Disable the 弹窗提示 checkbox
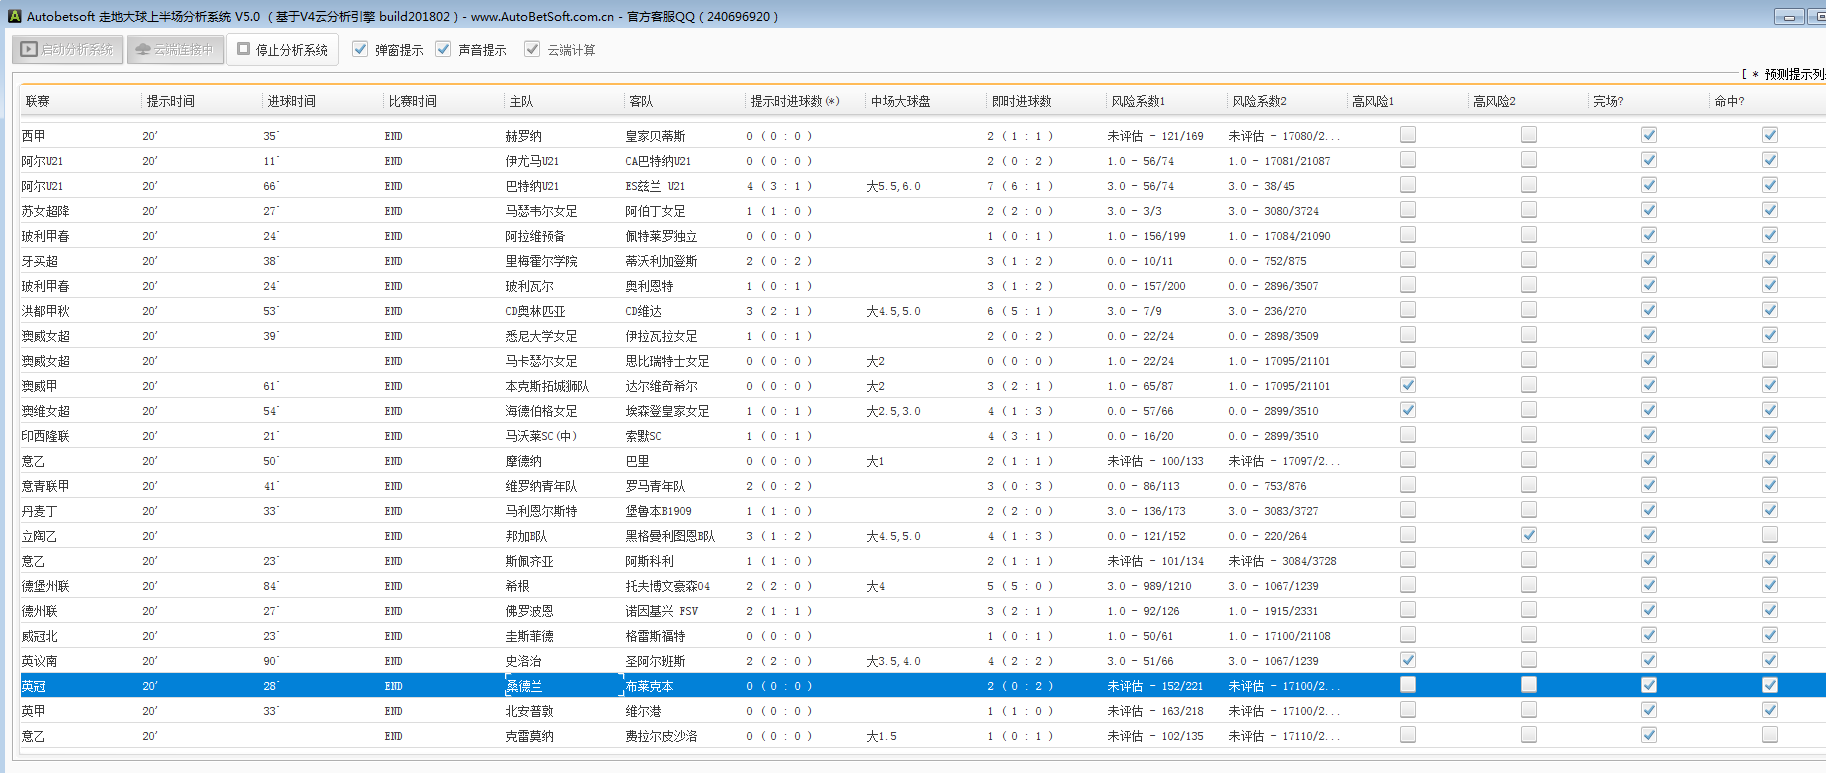This screenshot has width=1826, height=773. (x=361, y=49)
